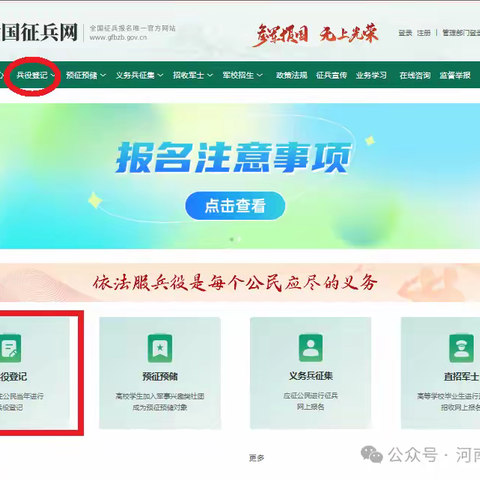
Task: Click the www.gfbzb.gov.cn address text
Action: tap(118, 38)
